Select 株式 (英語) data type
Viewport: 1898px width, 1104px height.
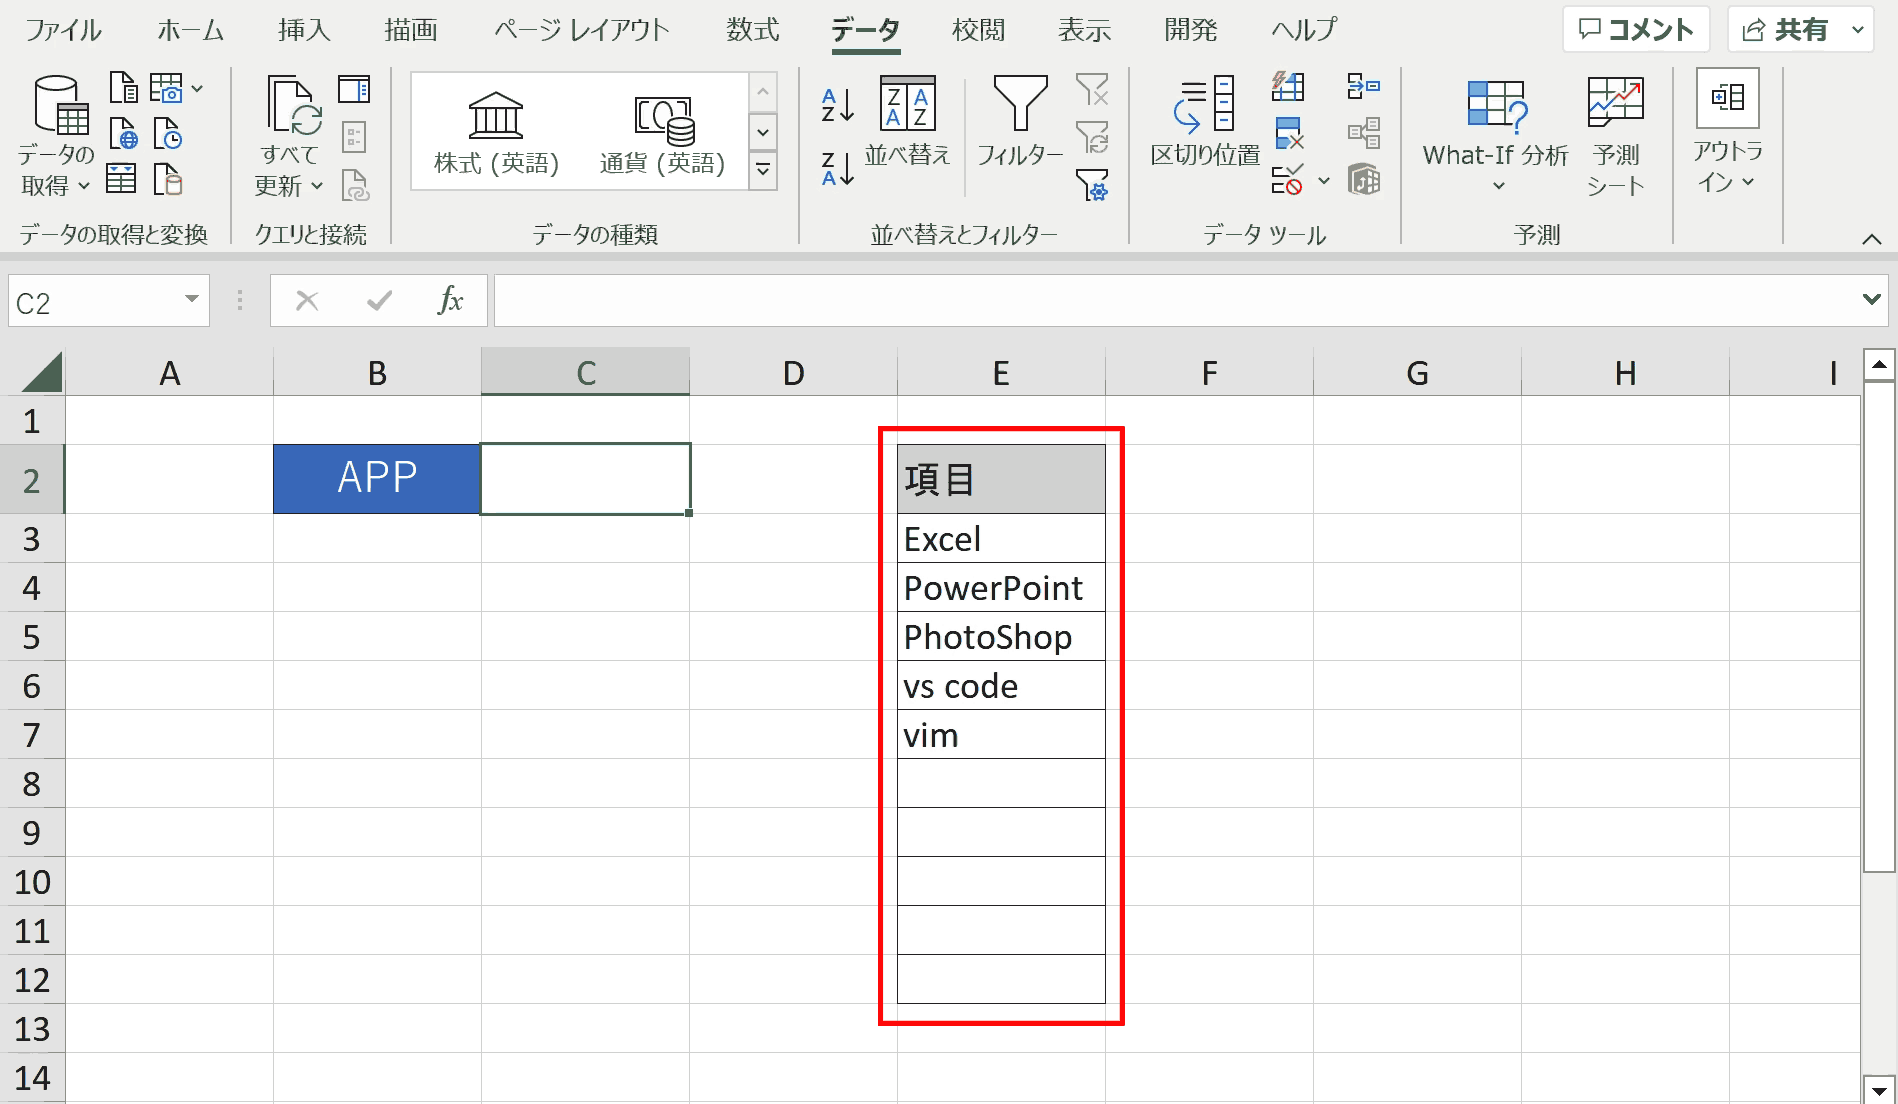coord(496,131)
